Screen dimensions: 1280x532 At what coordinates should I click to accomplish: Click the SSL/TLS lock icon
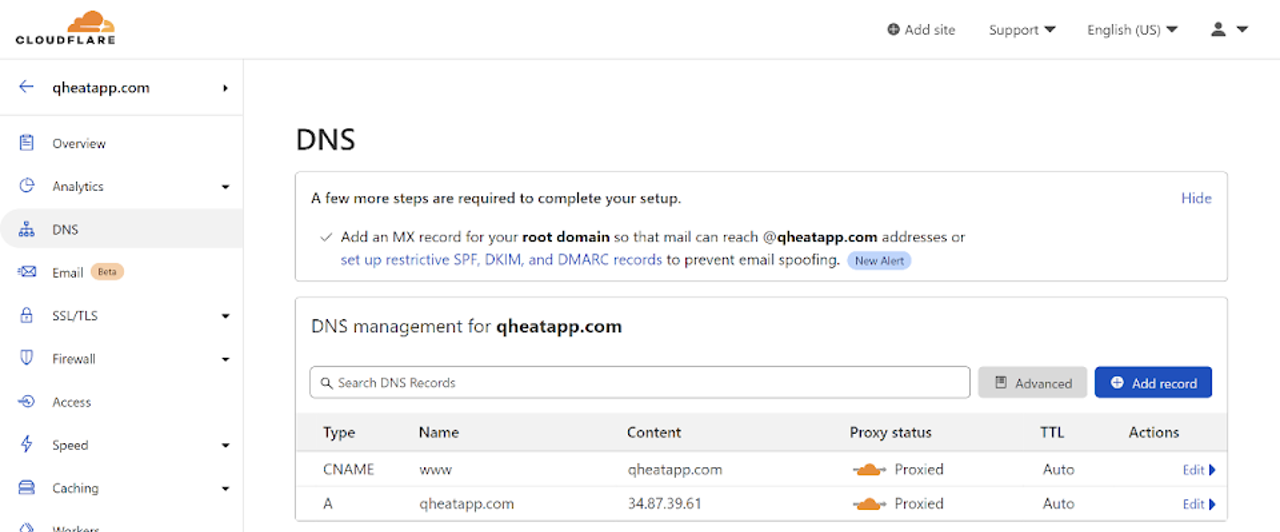(27, 315)
